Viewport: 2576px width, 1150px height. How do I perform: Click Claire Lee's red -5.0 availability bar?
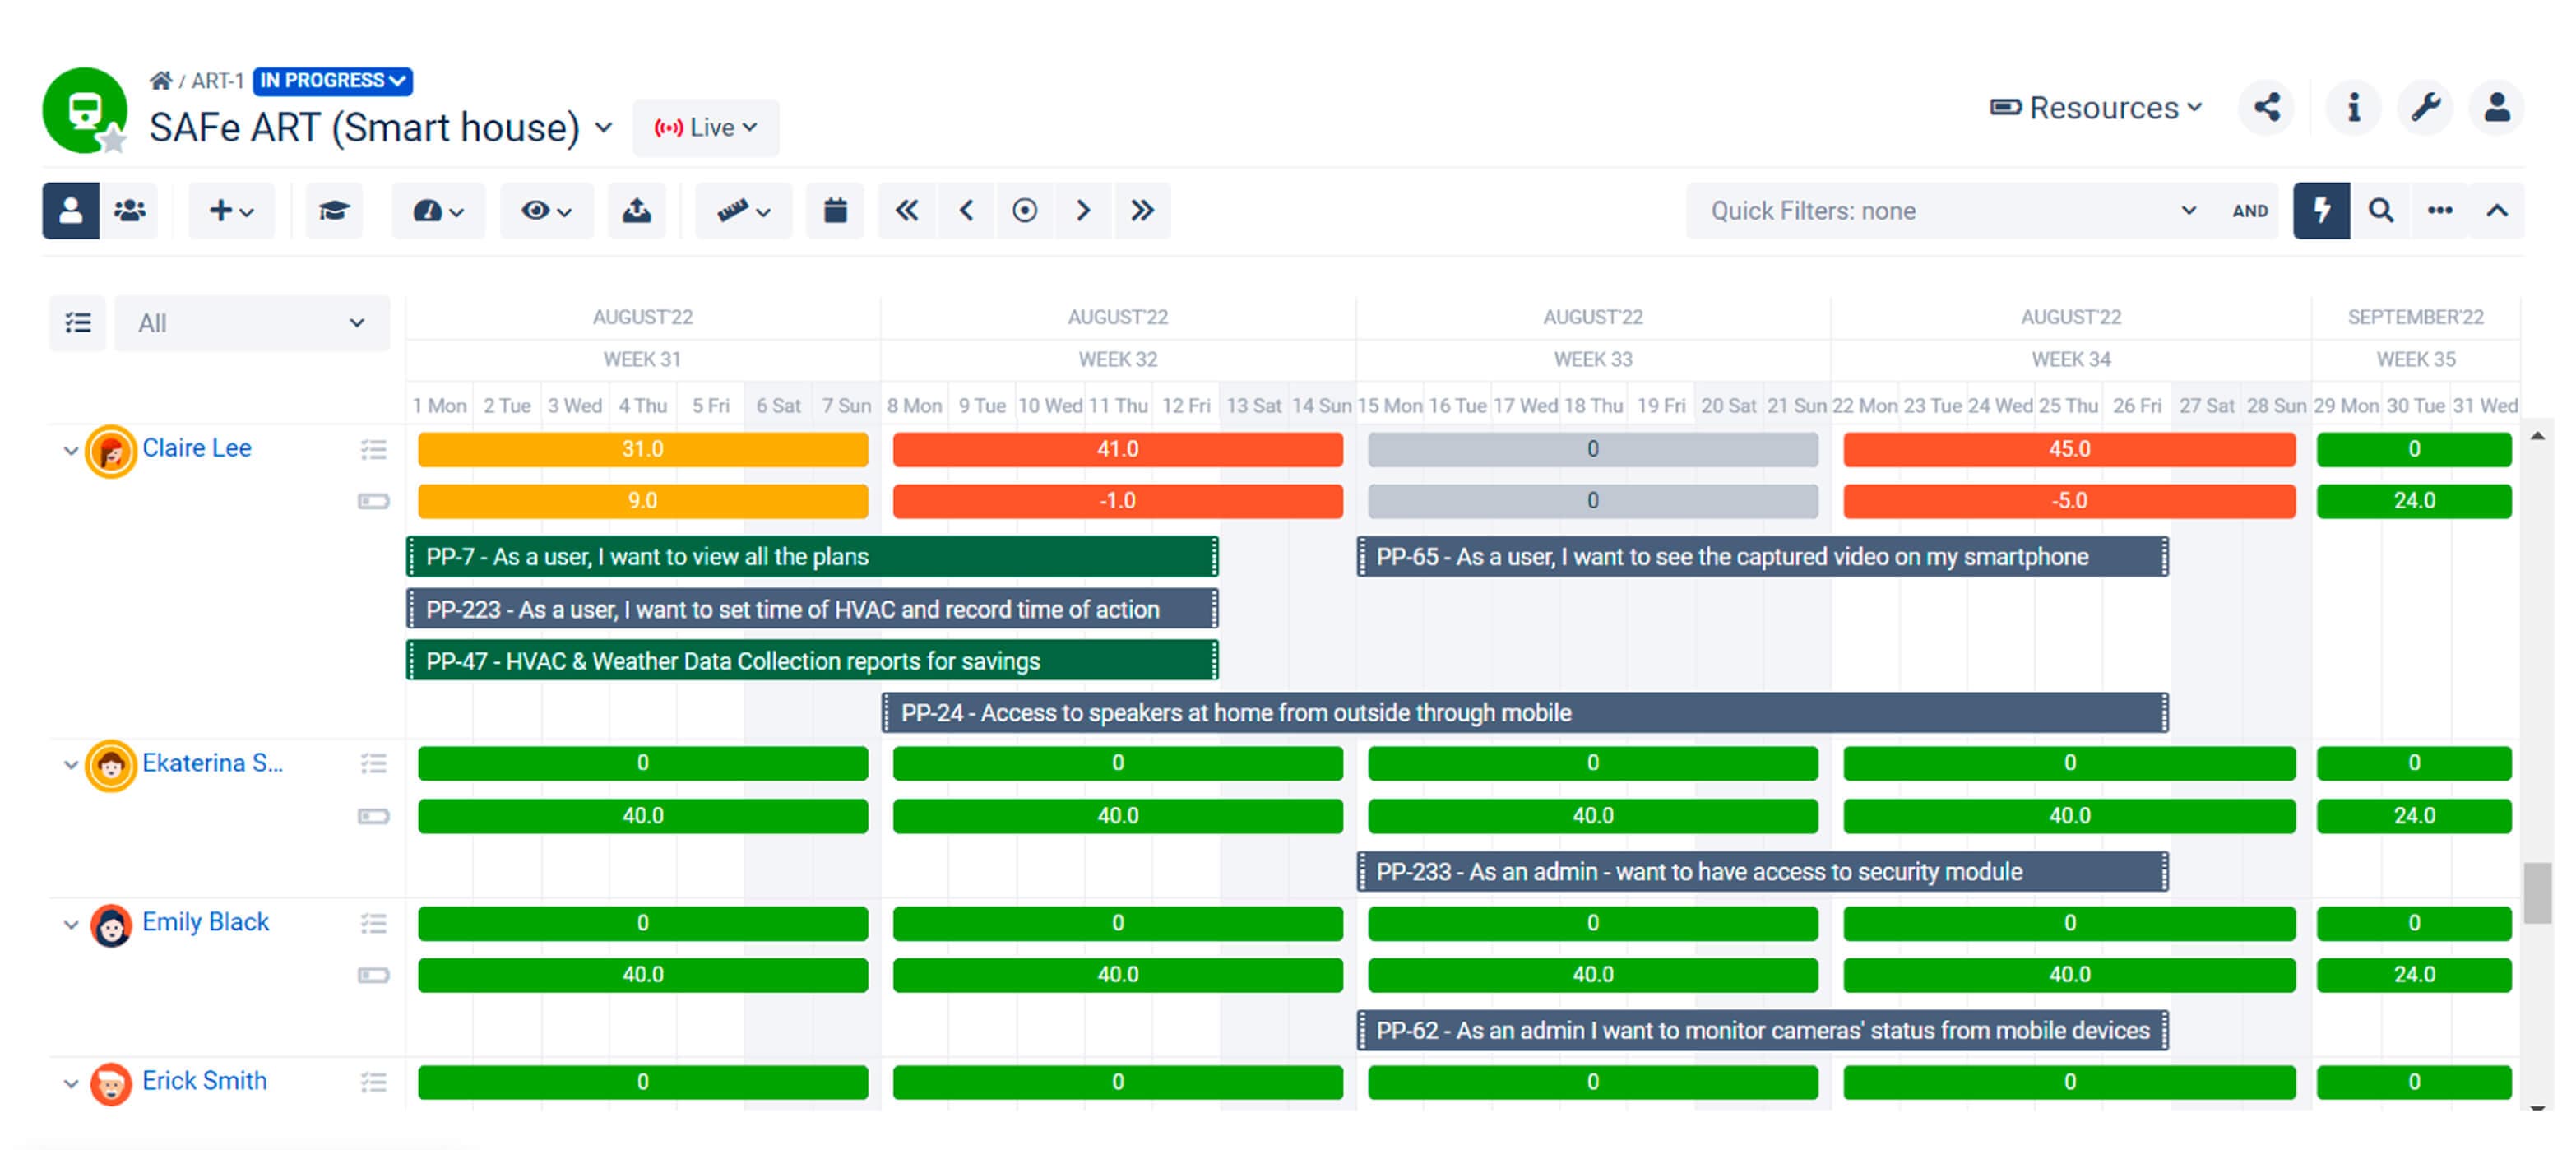click(x=2069, y=501)
